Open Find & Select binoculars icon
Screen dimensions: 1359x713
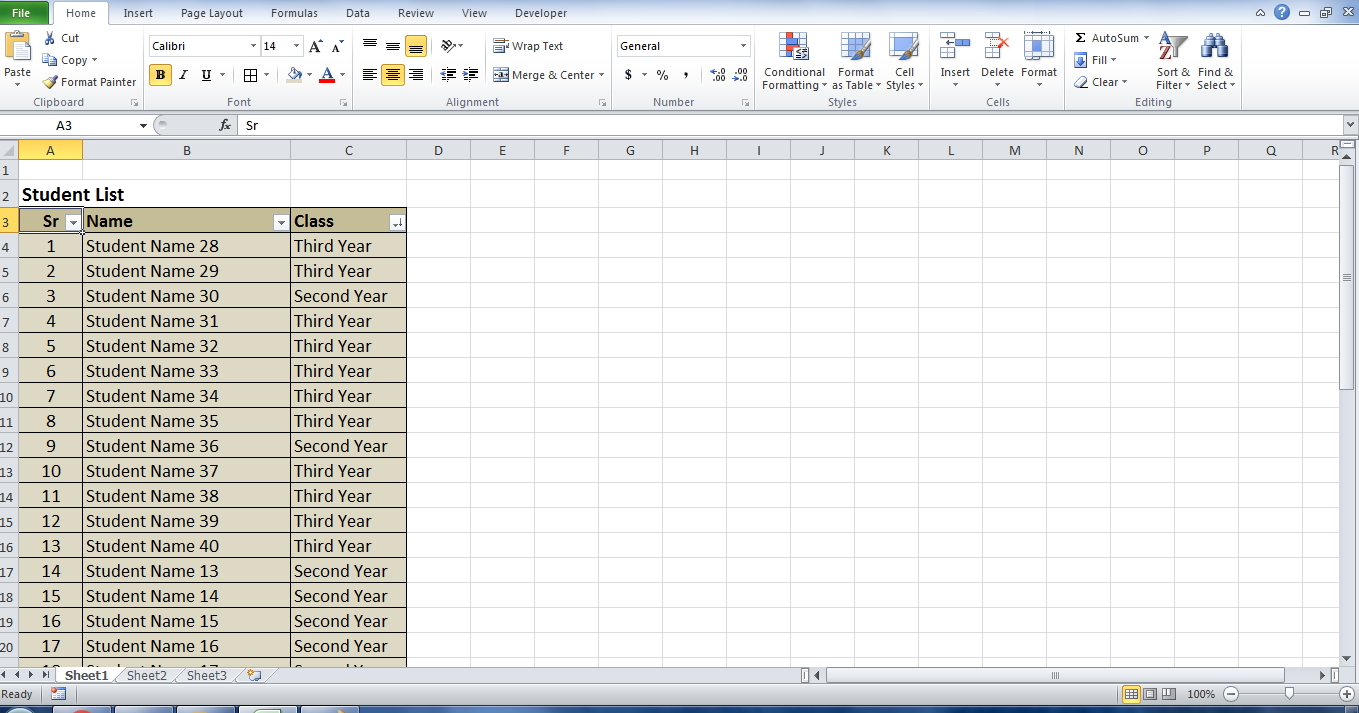(x=1215, y=46)
